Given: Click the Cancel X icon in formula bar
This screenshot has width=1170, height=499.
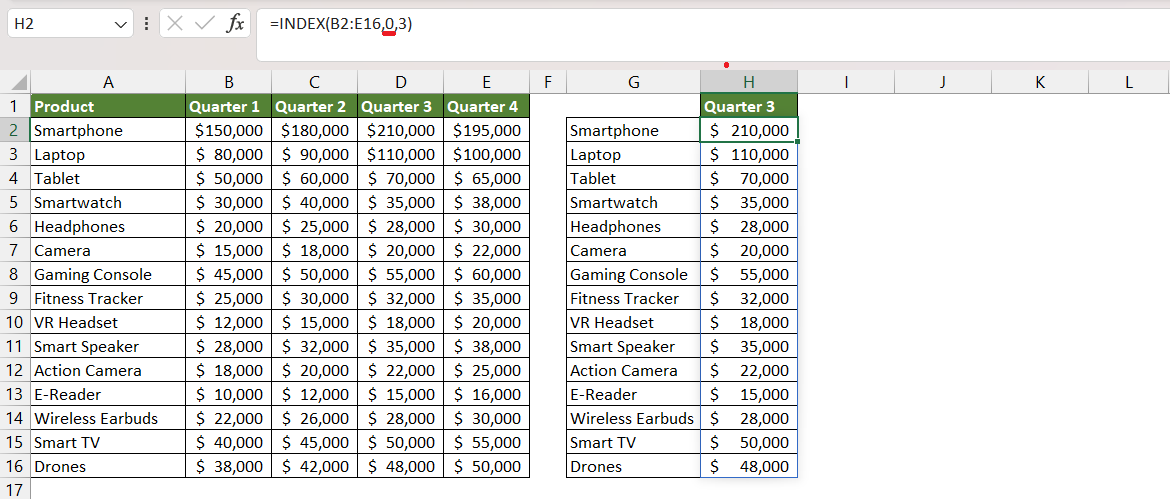Looking at the screenshot, I should pyautogui.click(x=175, y=24).
